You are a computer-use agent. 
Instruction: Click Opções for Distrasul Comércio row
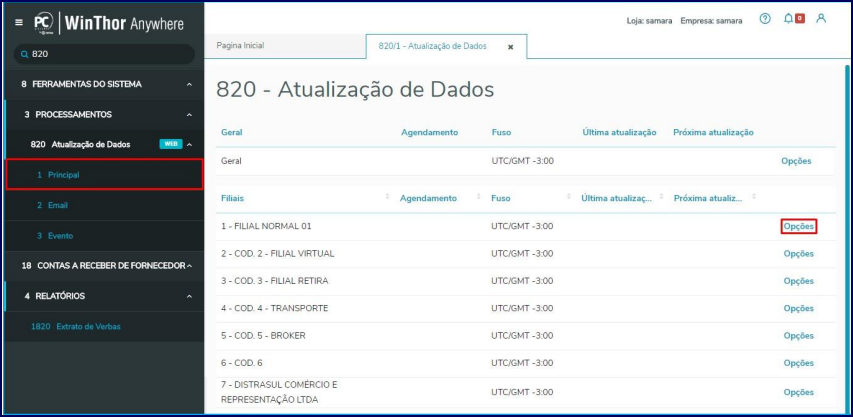(799, 392)
